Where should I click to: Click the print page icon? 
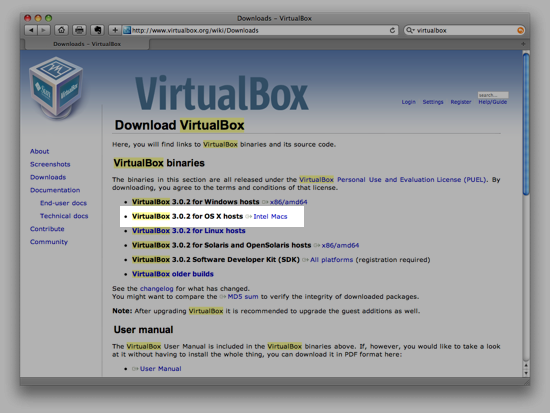pos(80,30)
